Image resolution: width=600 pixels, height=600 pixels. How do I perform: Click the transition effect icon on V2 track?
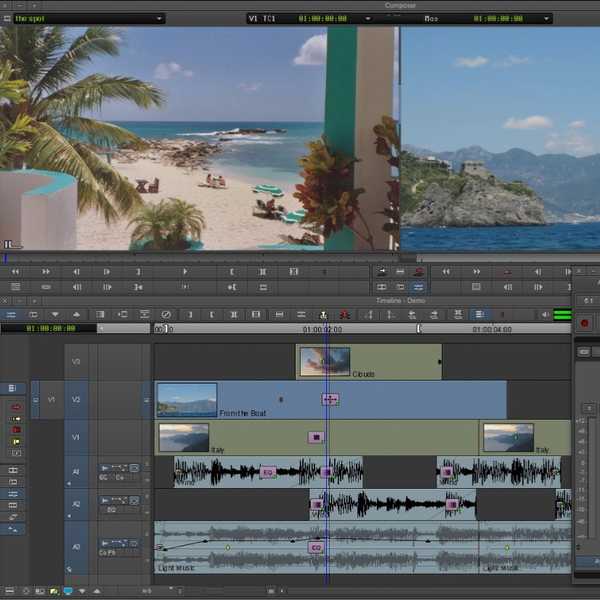pyautogui.click(x=329, y=399)
